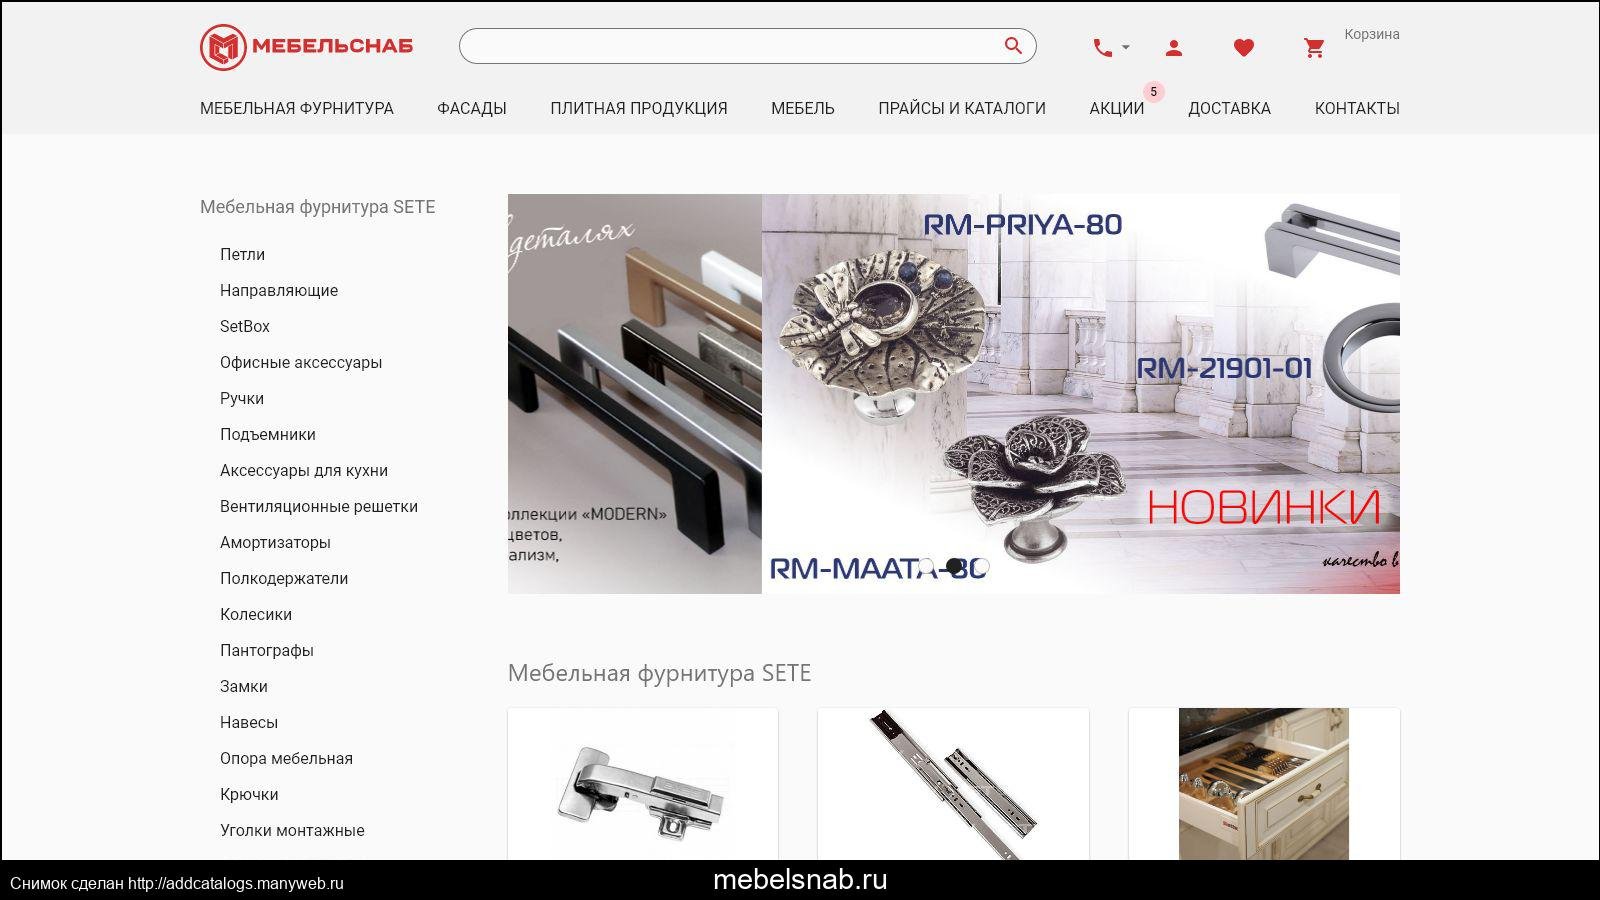The image size is (1600, 900).
Task: Click the НОВИНКИ banner slide
Action: point(1081,394)
